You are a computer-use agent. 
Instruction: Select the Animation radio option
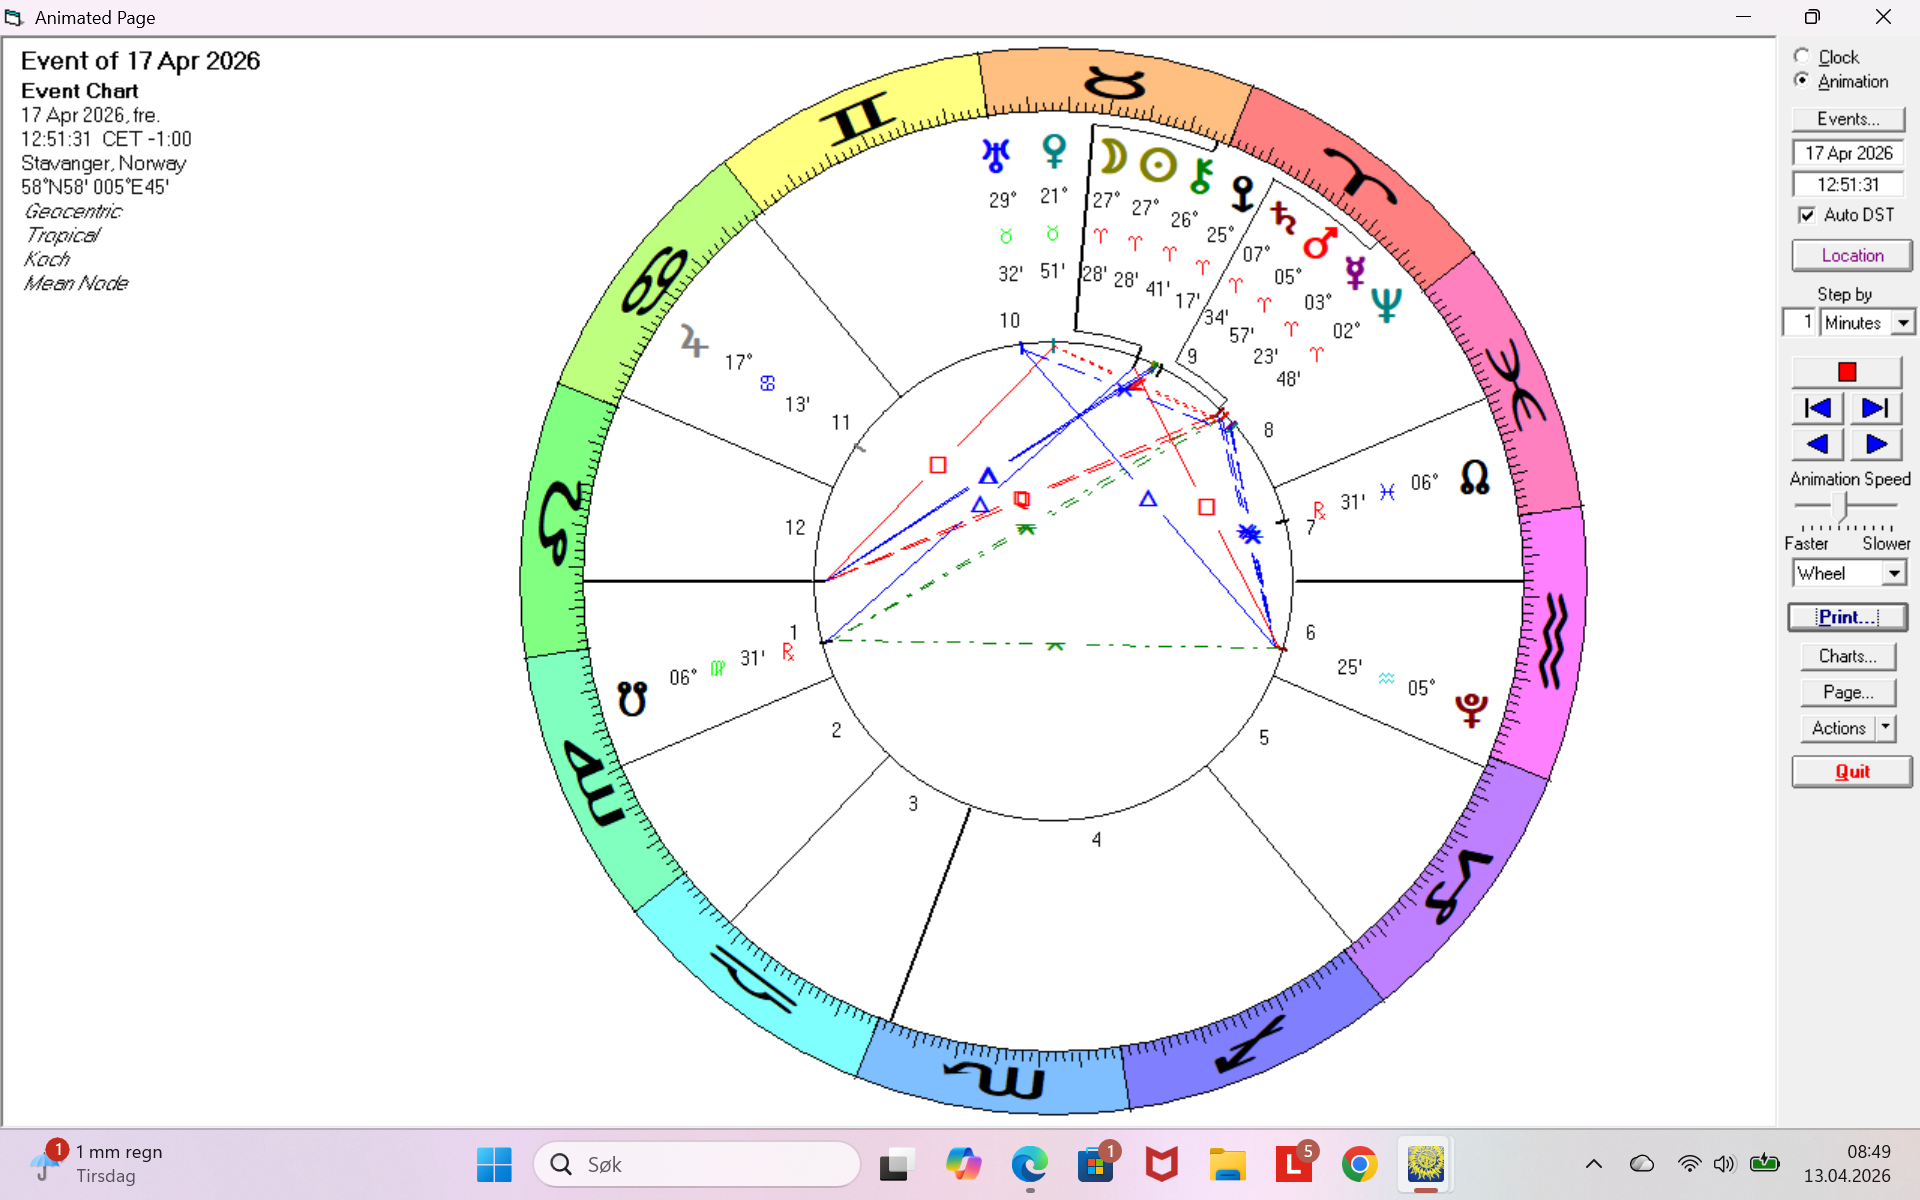tap(1802, 80)
